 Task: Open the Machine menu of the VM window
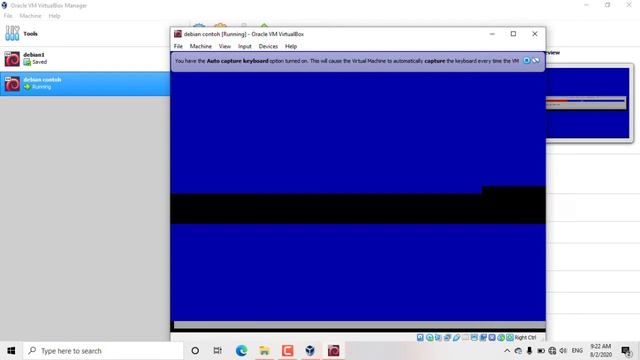(200, 46)
